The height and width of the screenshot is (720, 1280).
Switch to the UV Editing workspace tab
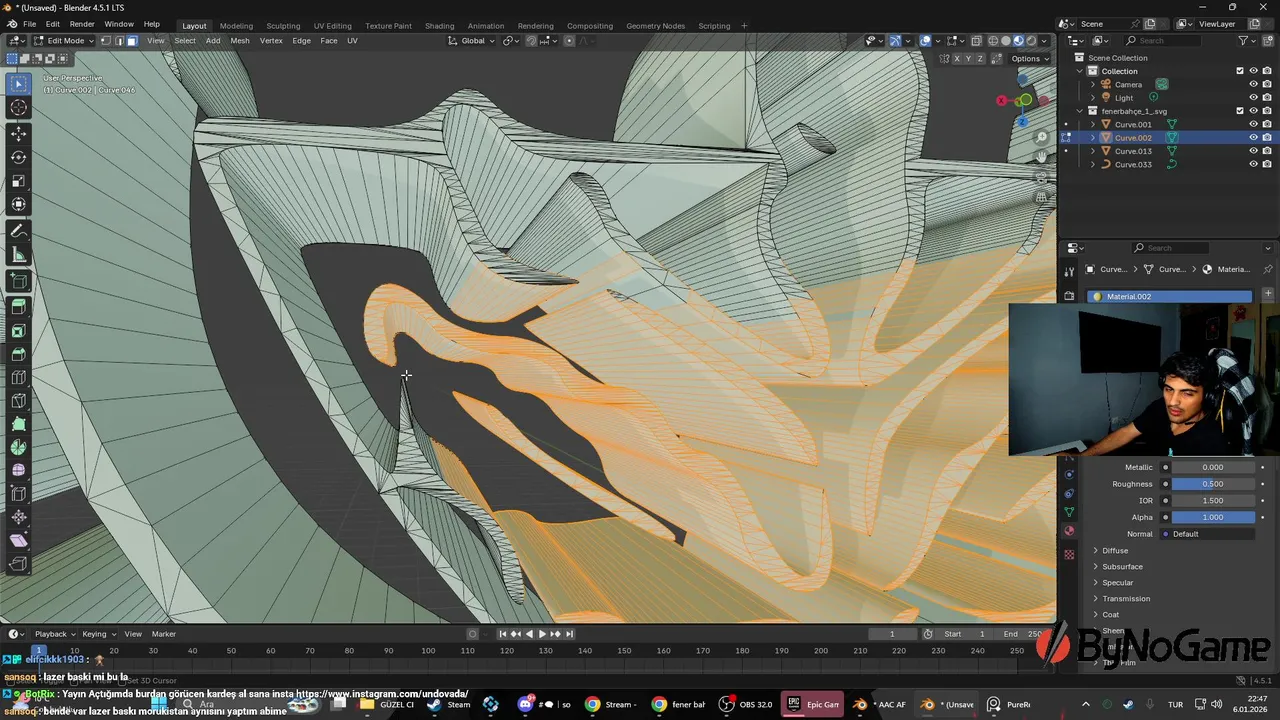[332, 25]
